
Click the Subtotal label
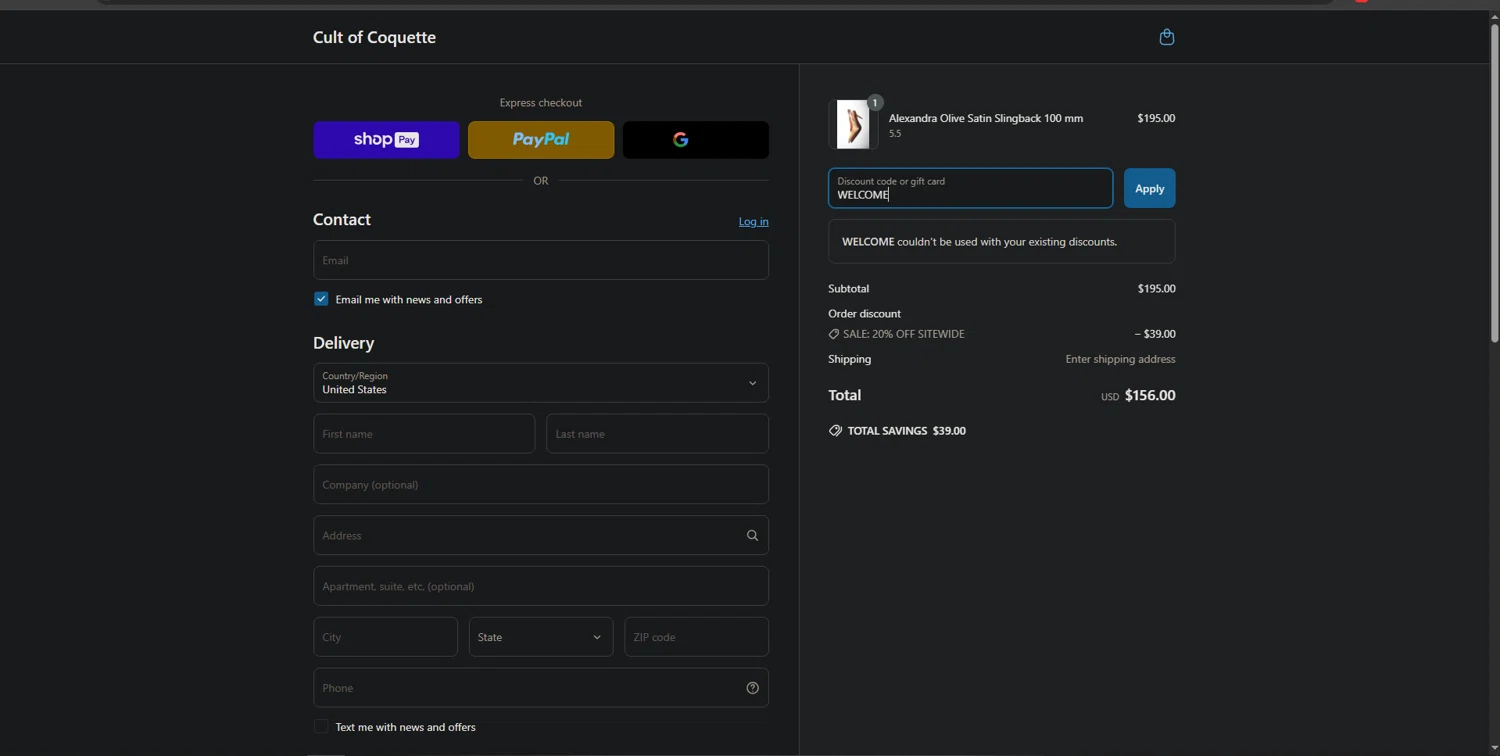tap(848, 289)
